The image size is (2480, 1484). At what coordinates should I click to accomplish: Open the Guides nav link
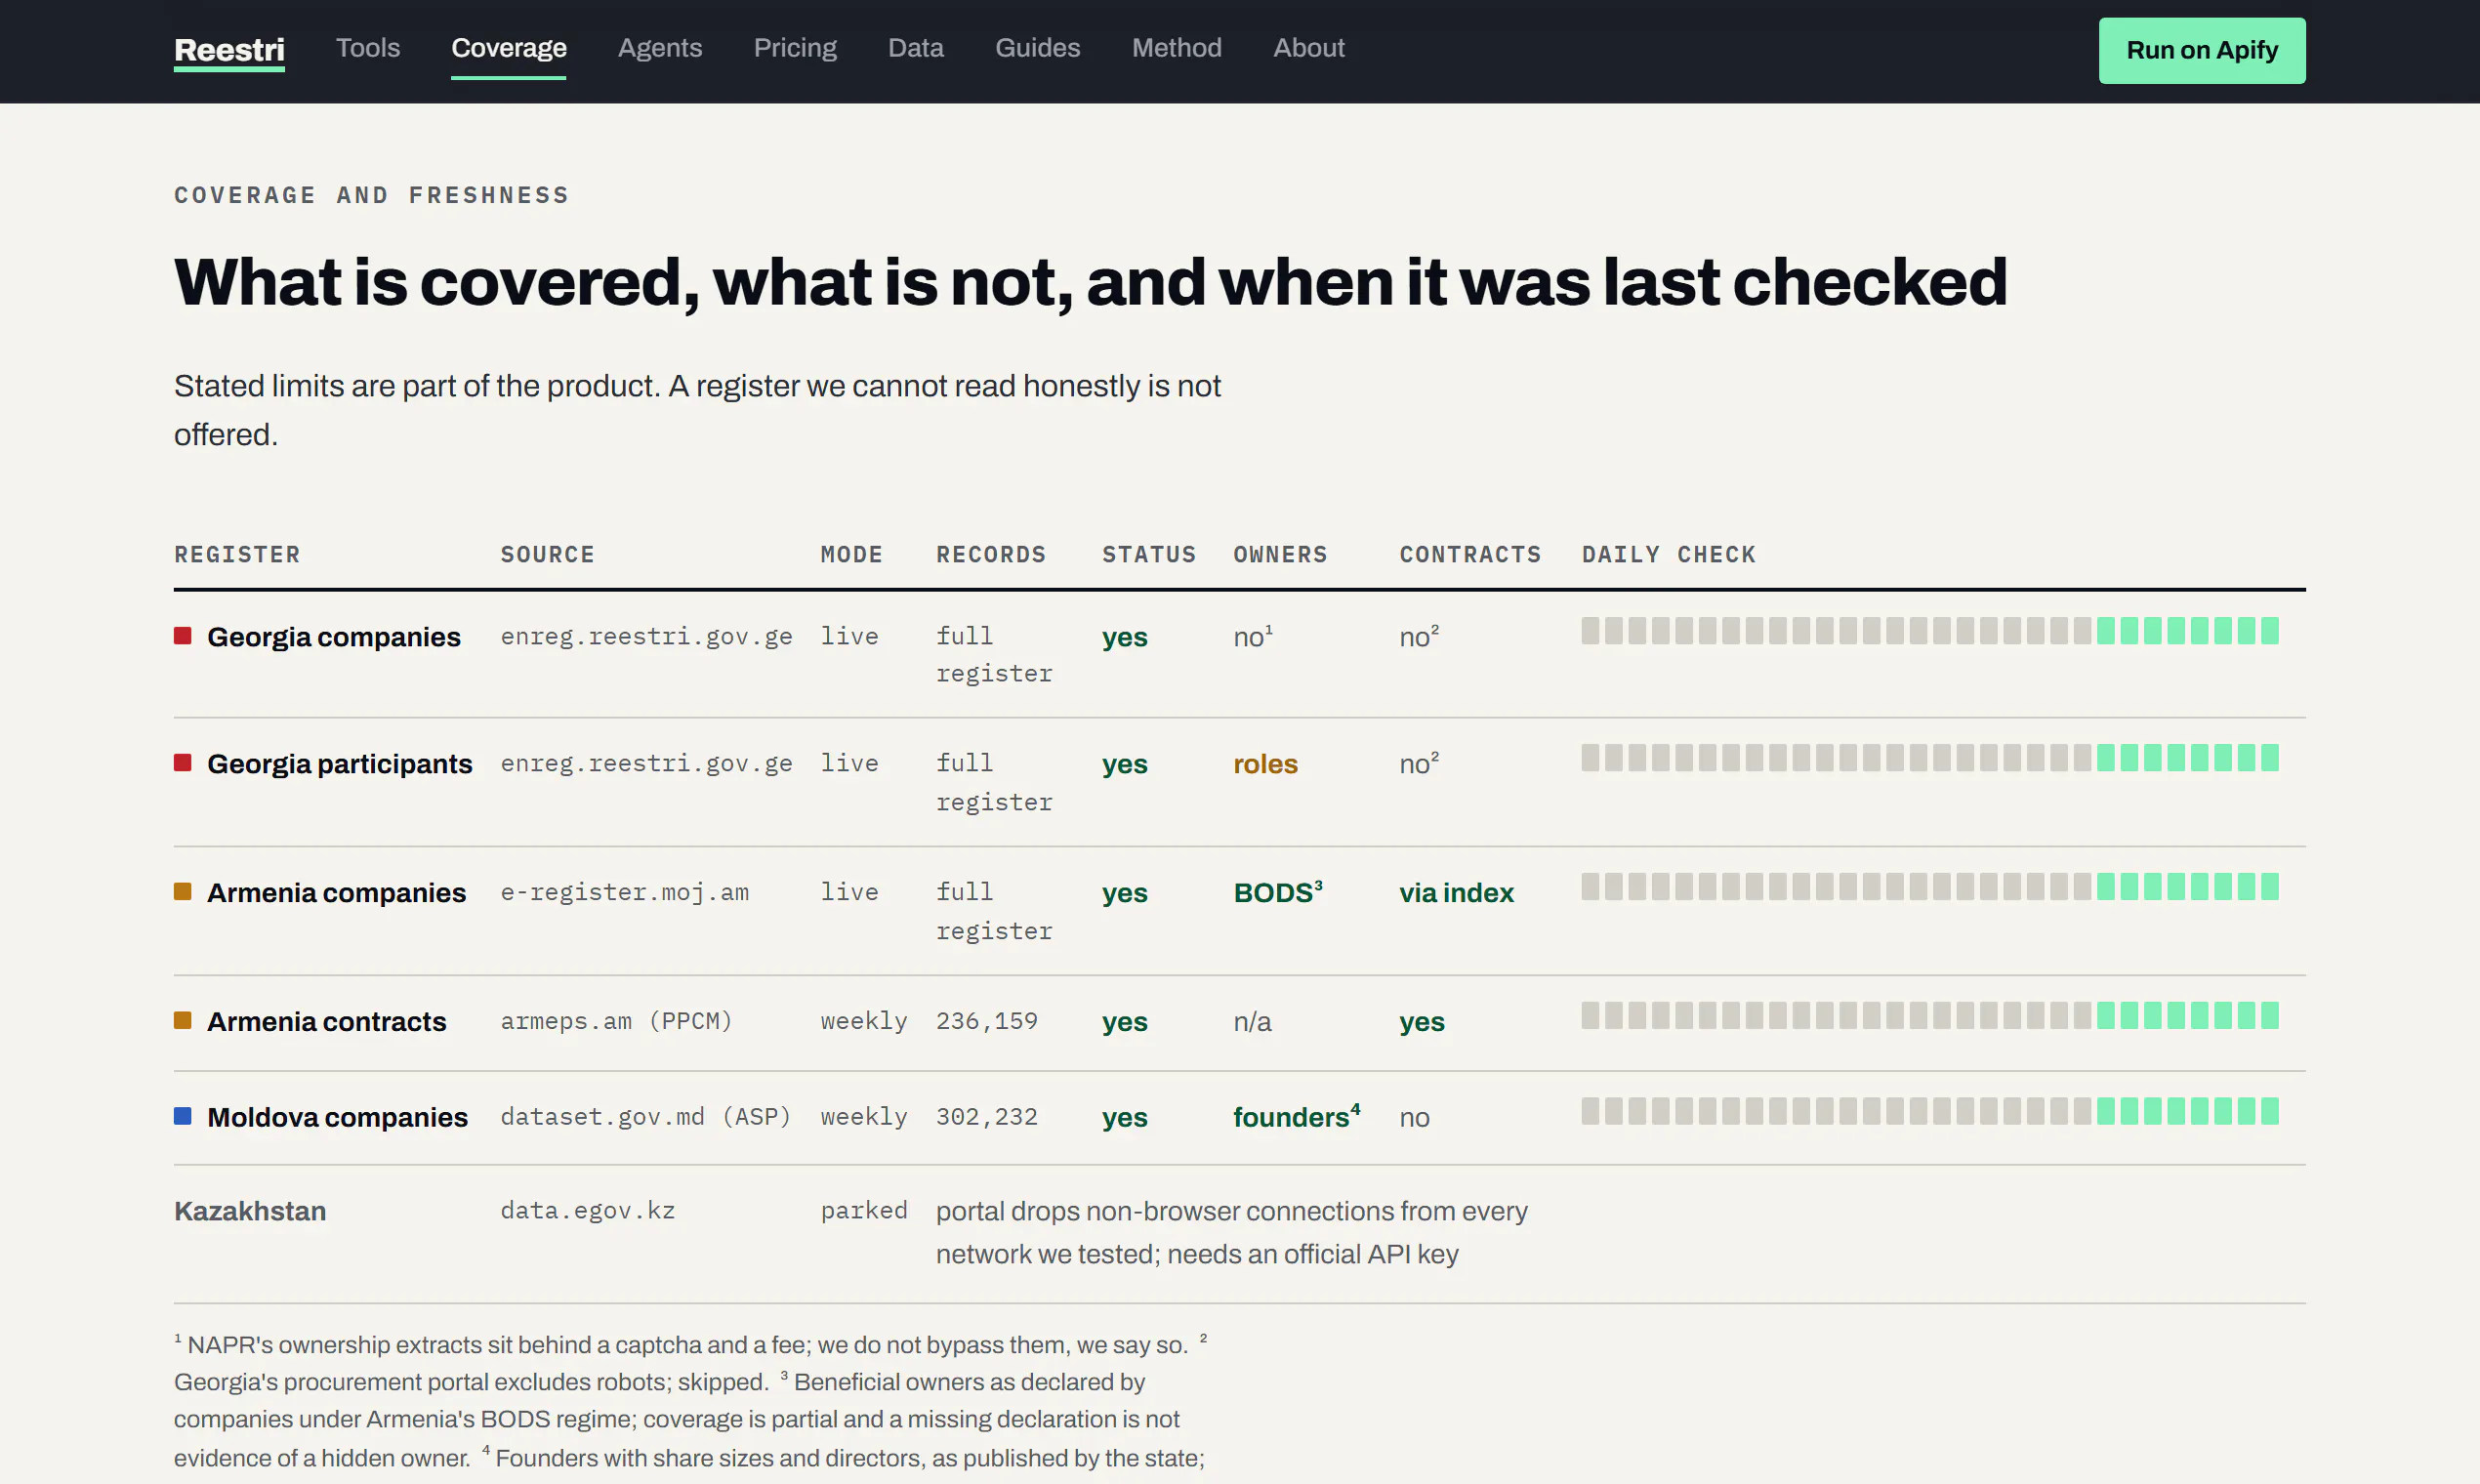pyautogui.click(x=1038, y=48)
